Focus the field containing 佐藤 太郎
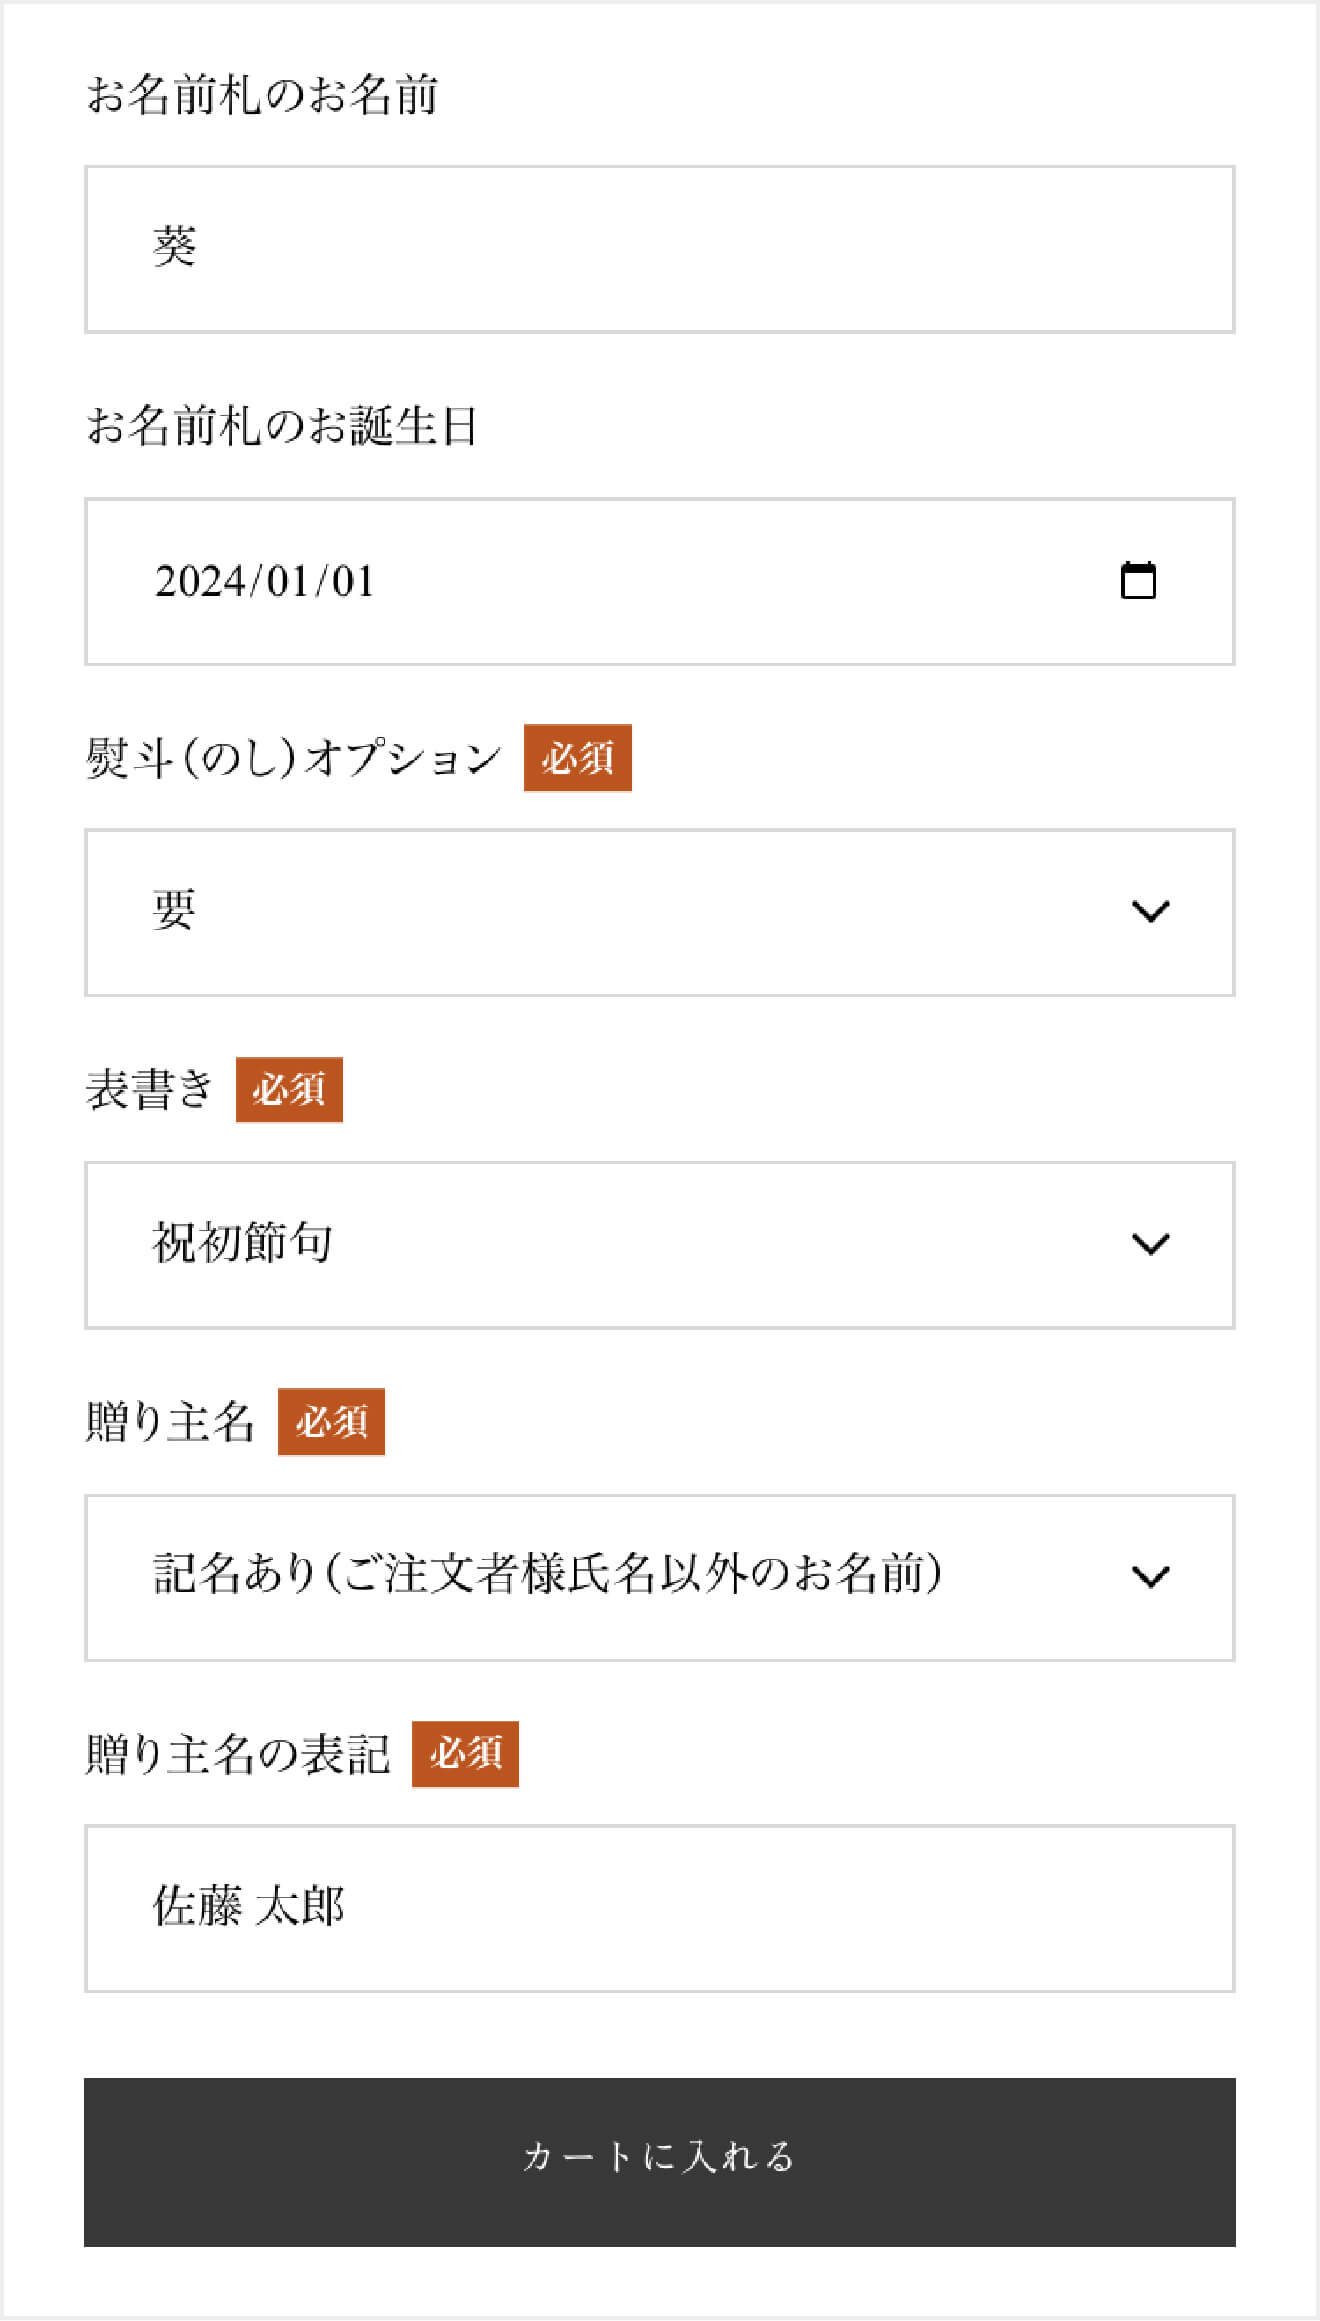The height and width of the screenshot is (2321, 1320). [660, 1908]
